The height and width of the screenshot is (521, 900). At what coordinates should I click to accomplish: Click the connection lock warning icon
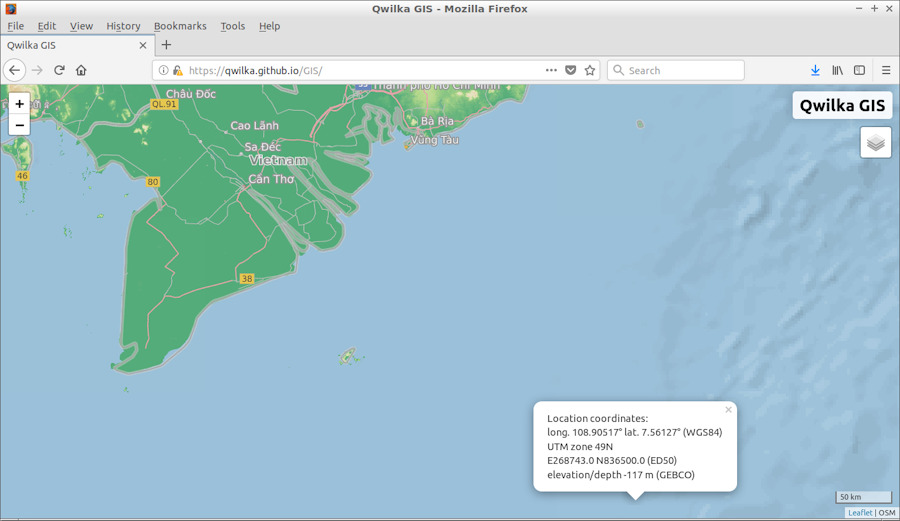[177, 70]
